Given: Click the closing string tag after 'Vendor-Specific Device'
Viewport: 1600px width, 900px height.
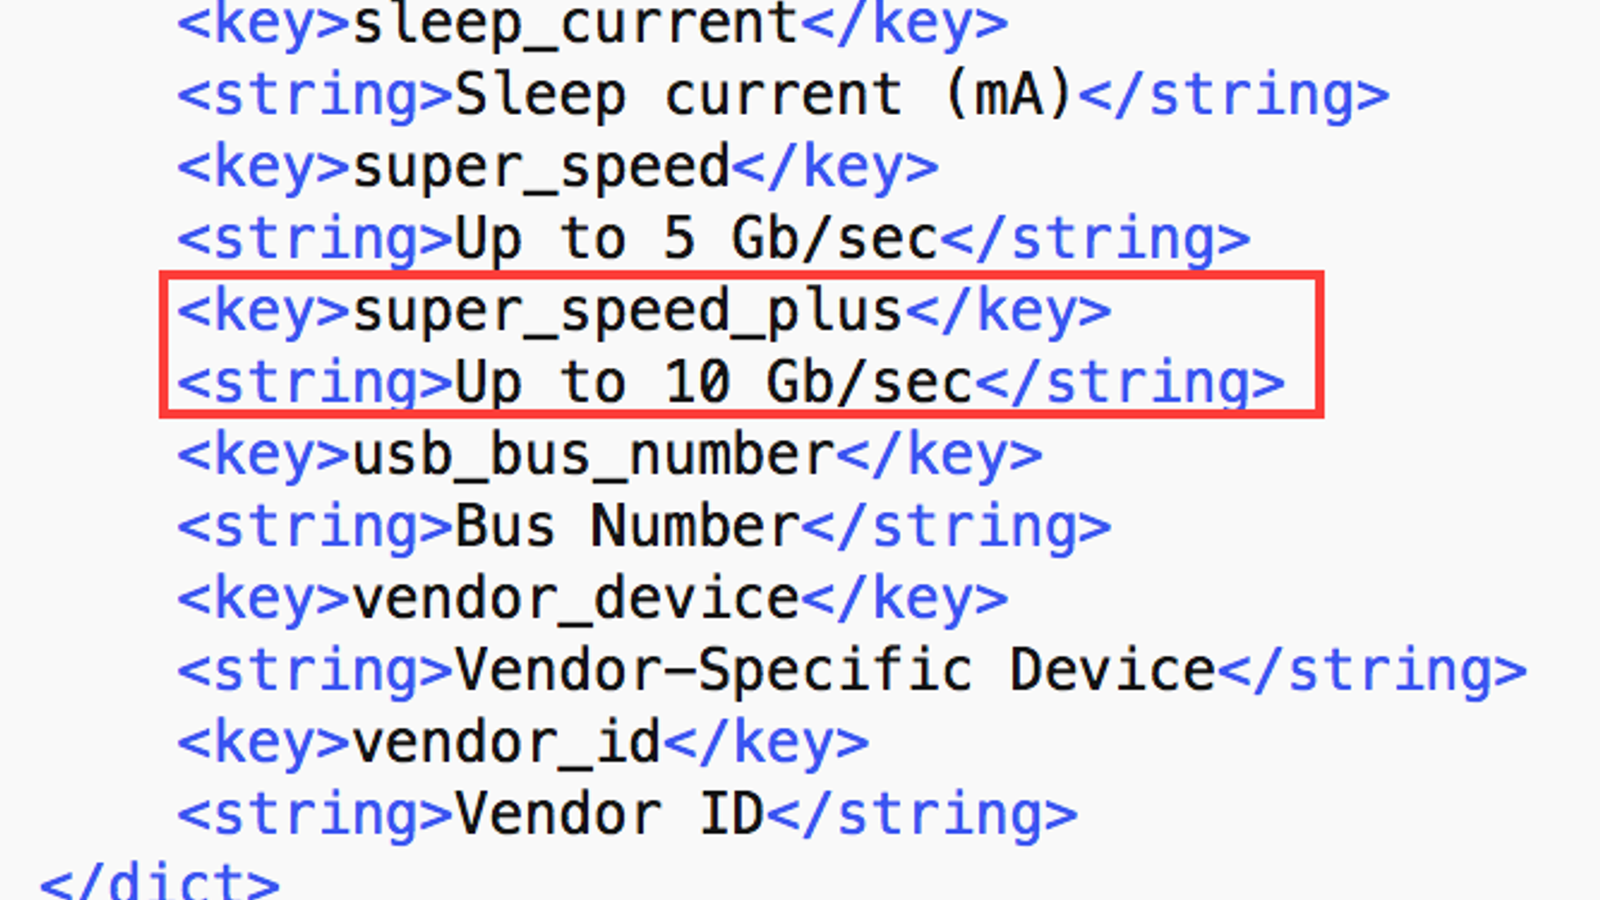Looking at the screenshot, I should coord(1372,670).
